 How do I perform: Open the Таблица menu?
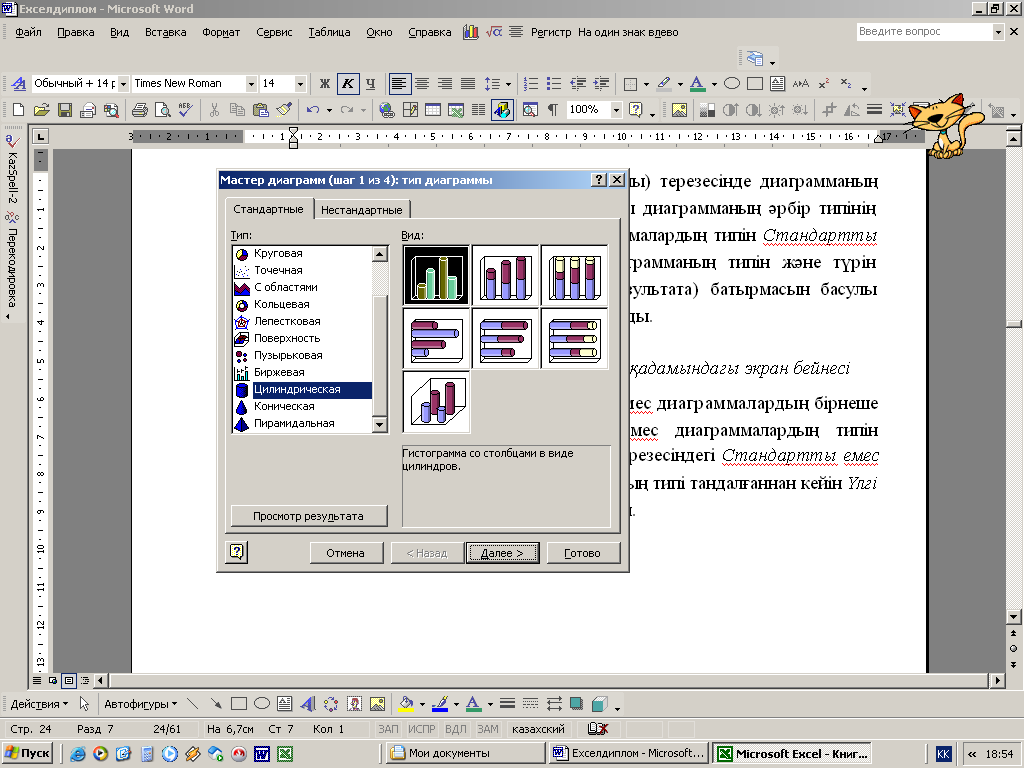tap(329, 32)
